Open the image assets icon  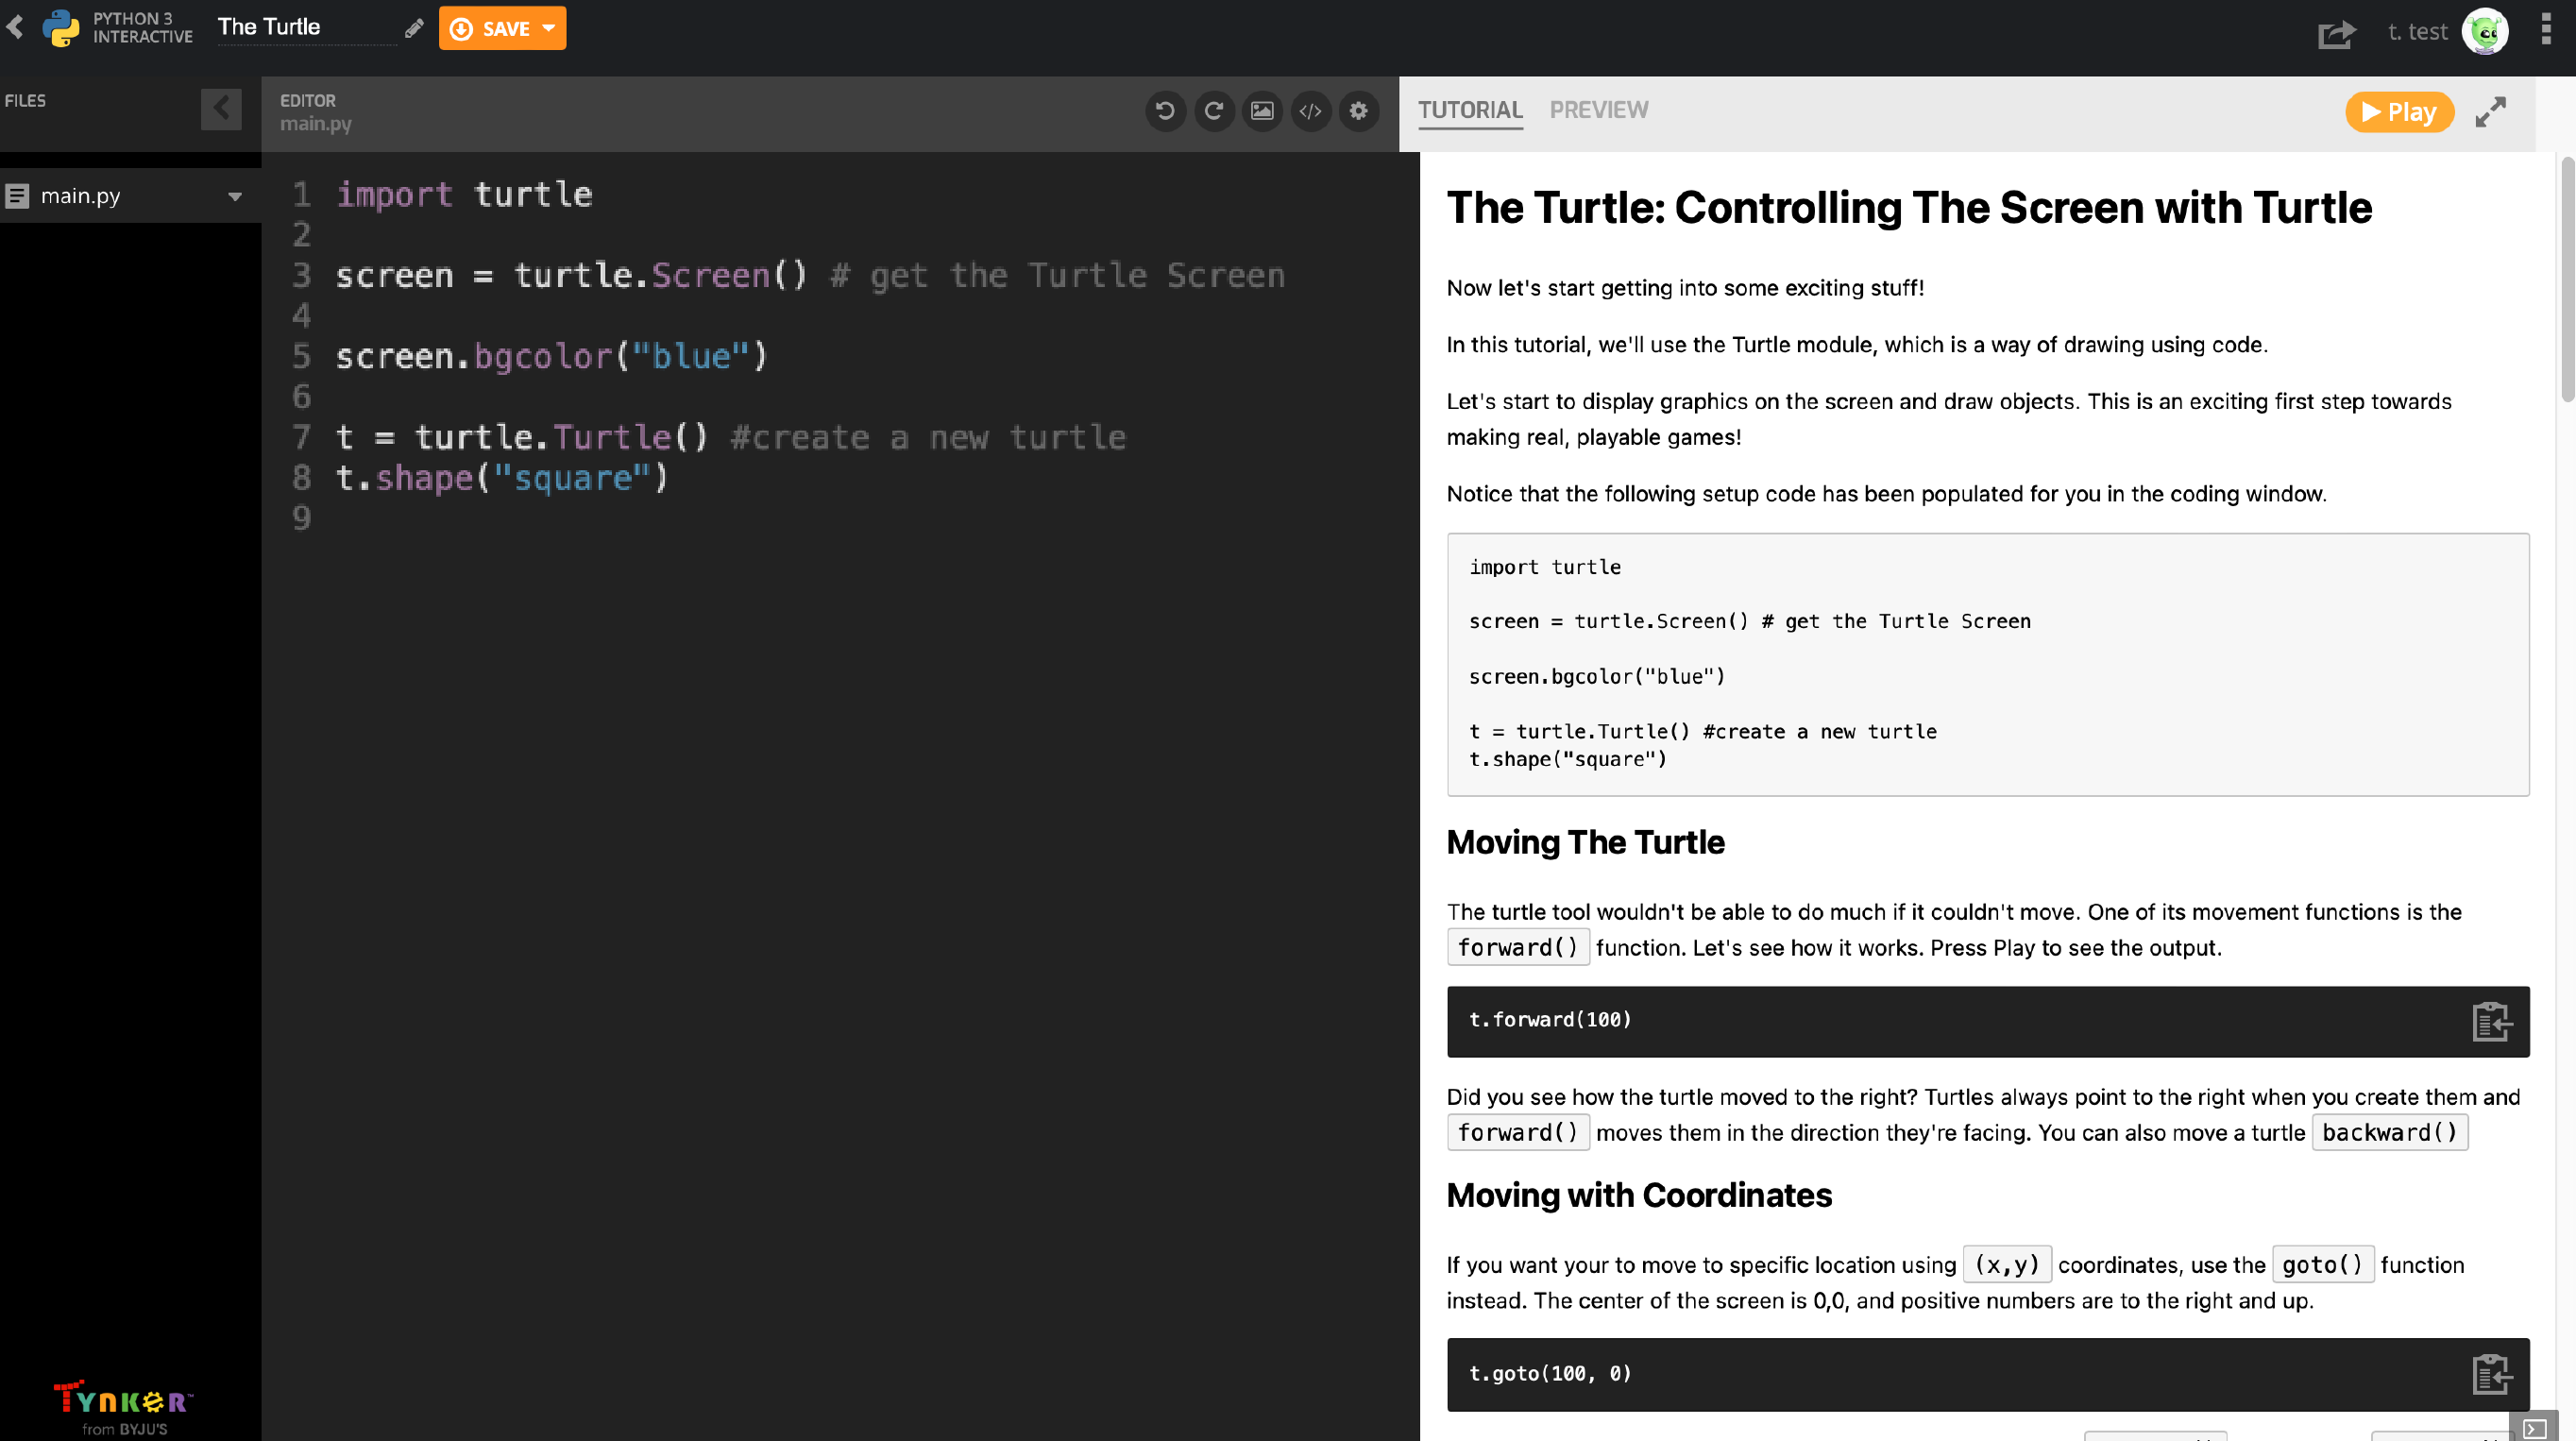[1262, 110]
